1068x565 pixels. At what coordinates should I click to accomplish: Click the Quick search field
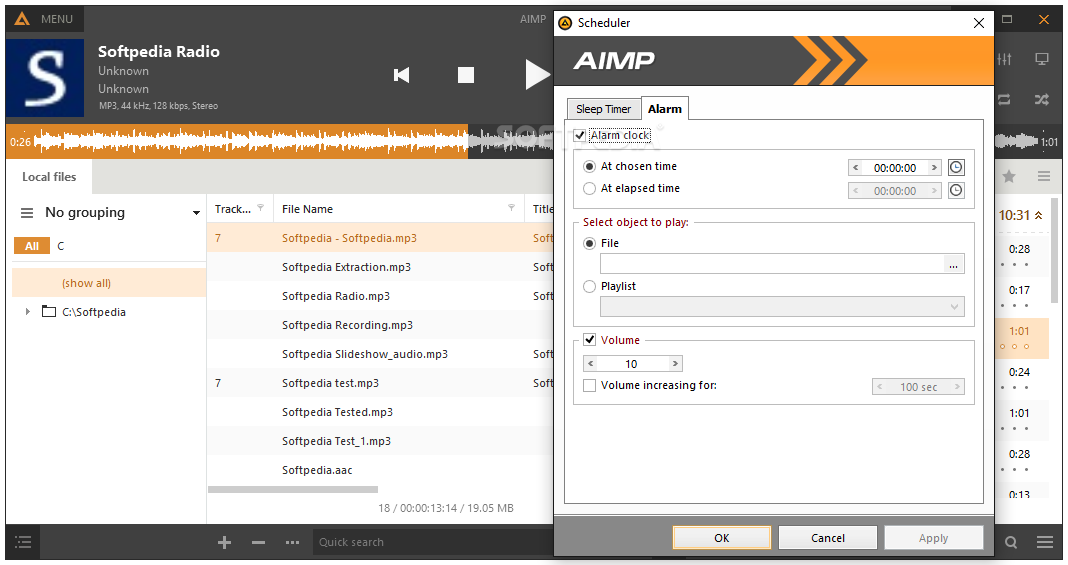click(x=433, y=543)
